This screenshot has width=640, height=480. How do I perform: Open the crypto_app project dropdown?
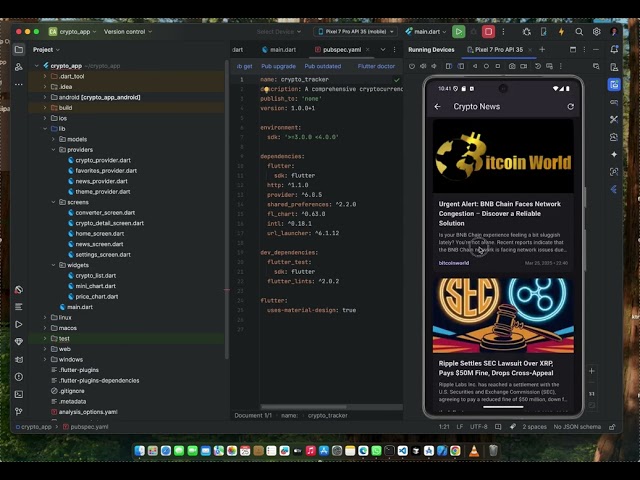[73, 31]
